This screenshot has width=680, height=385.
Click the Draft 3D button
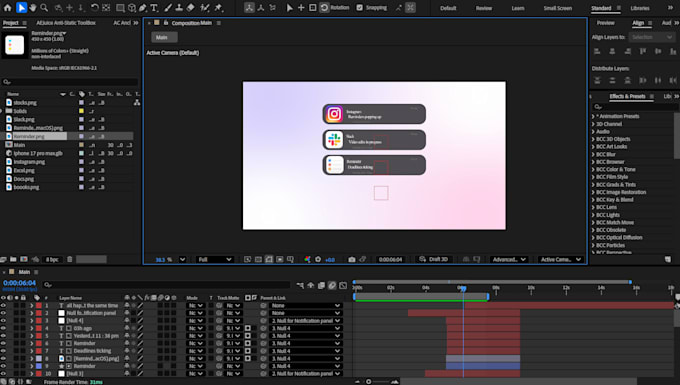pyautogui.click(x=434, y=259)
